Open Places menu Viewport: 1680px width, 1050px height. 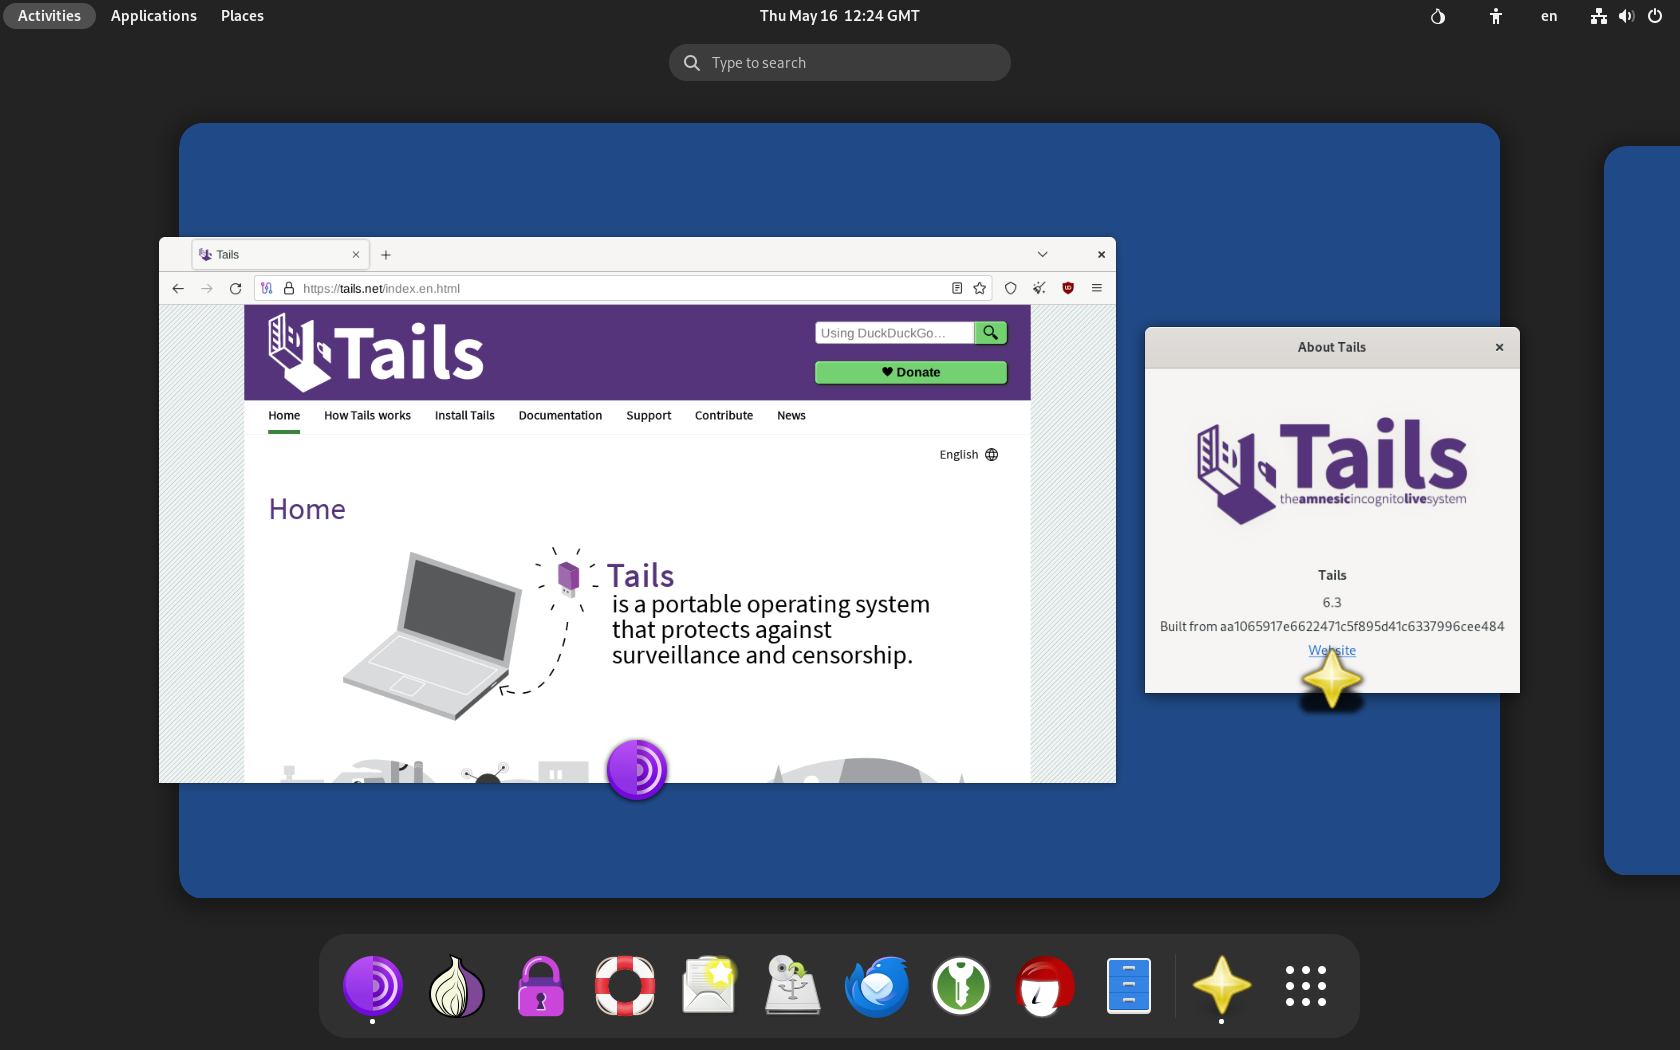242,16
